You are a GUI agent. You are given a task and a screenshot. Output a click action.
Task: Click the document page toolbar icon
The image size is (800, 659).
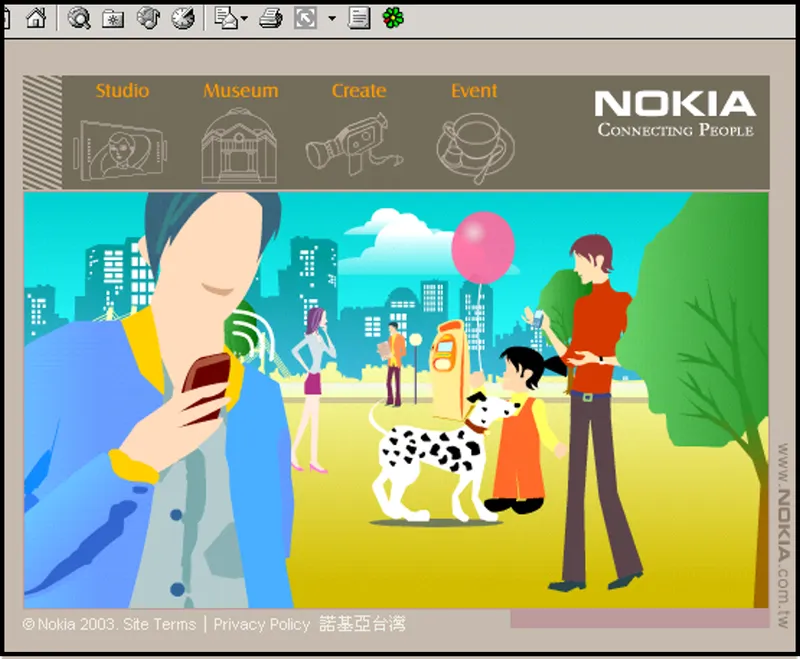[x=359, y=18]
